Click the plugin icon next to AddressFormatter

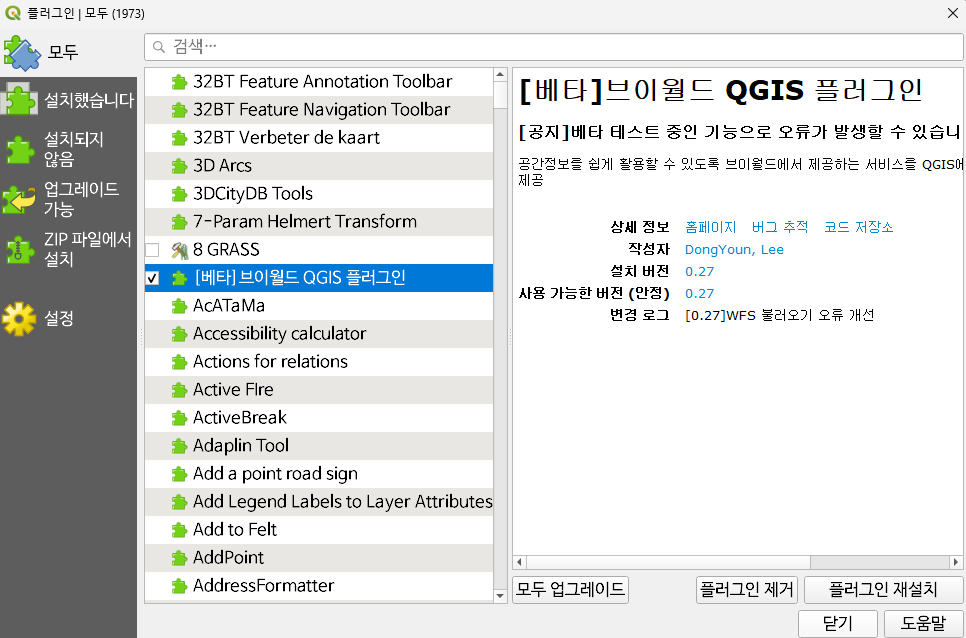tap(179, 586)
